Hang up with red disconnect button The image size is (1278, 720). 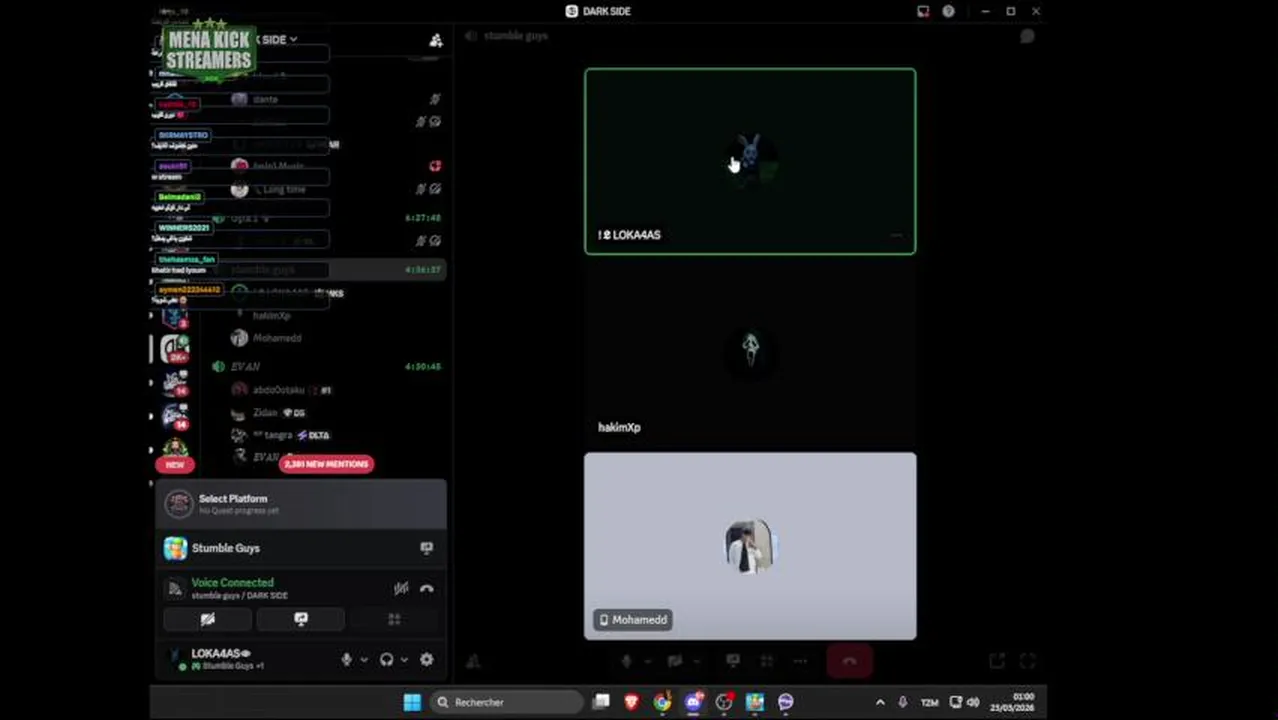(849, 661)
